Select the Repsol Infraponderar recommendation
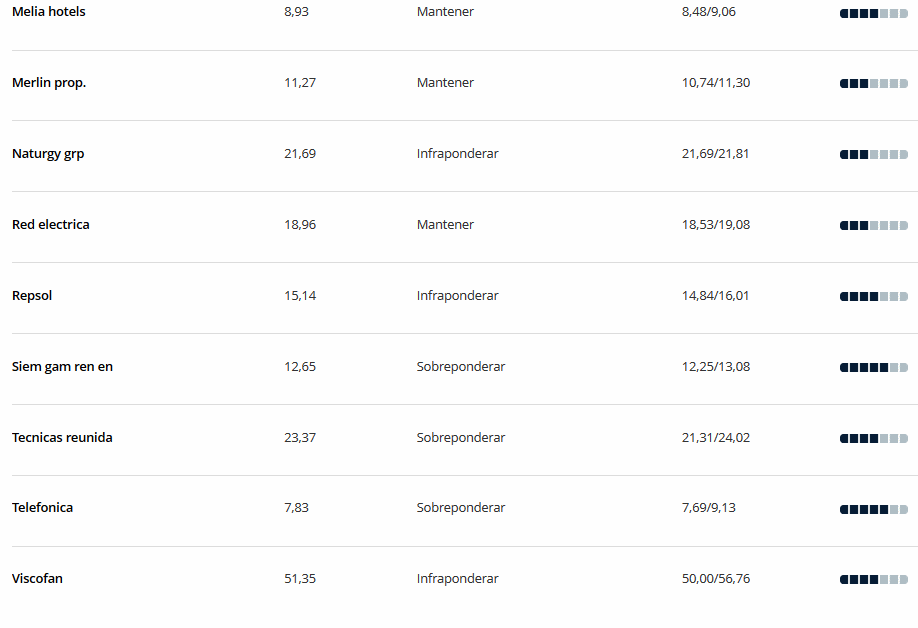 click(x=457, y=296)
